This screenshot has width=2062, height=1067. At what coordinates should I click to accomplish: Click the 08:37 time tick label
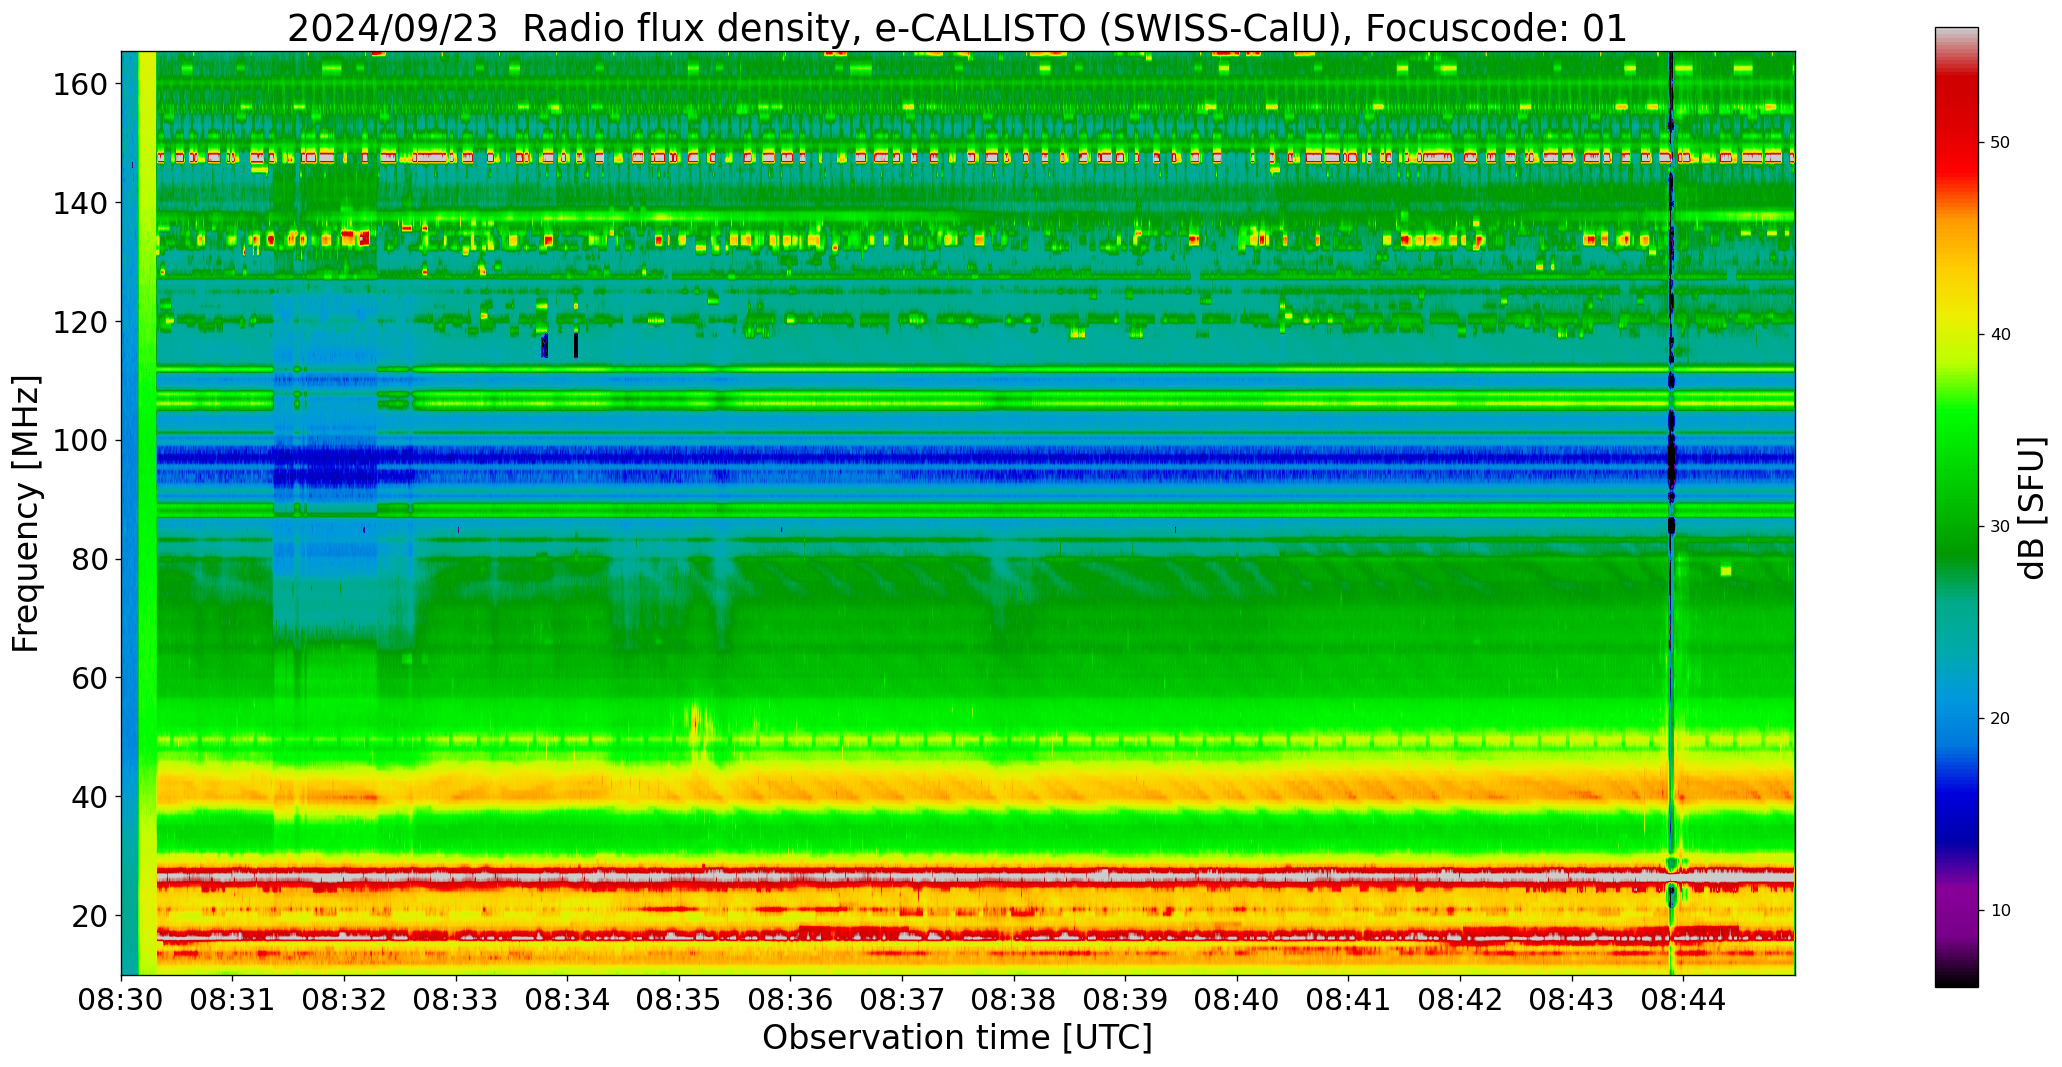(902, 1000)
